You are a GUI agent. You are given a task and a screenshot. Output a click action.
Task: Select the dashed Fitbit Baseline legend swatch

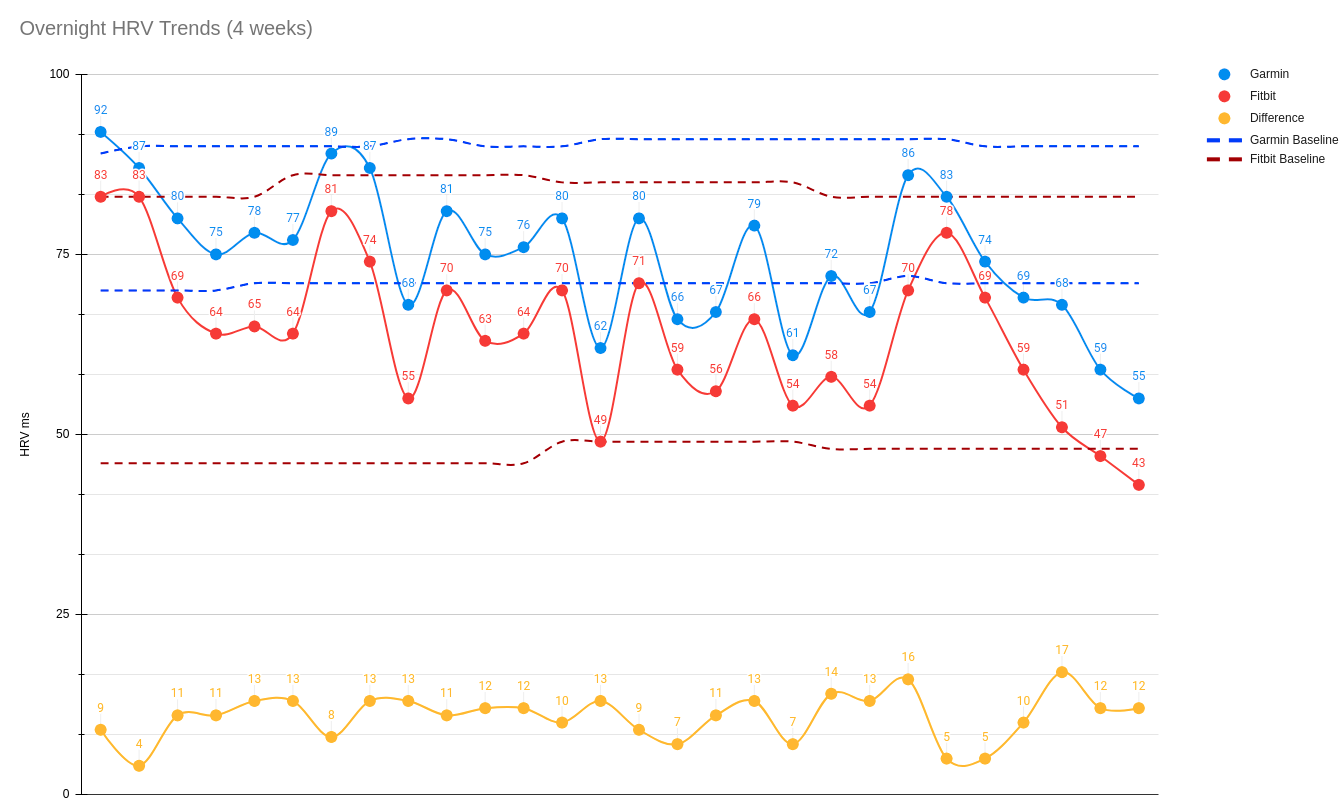click(1224, 159)
